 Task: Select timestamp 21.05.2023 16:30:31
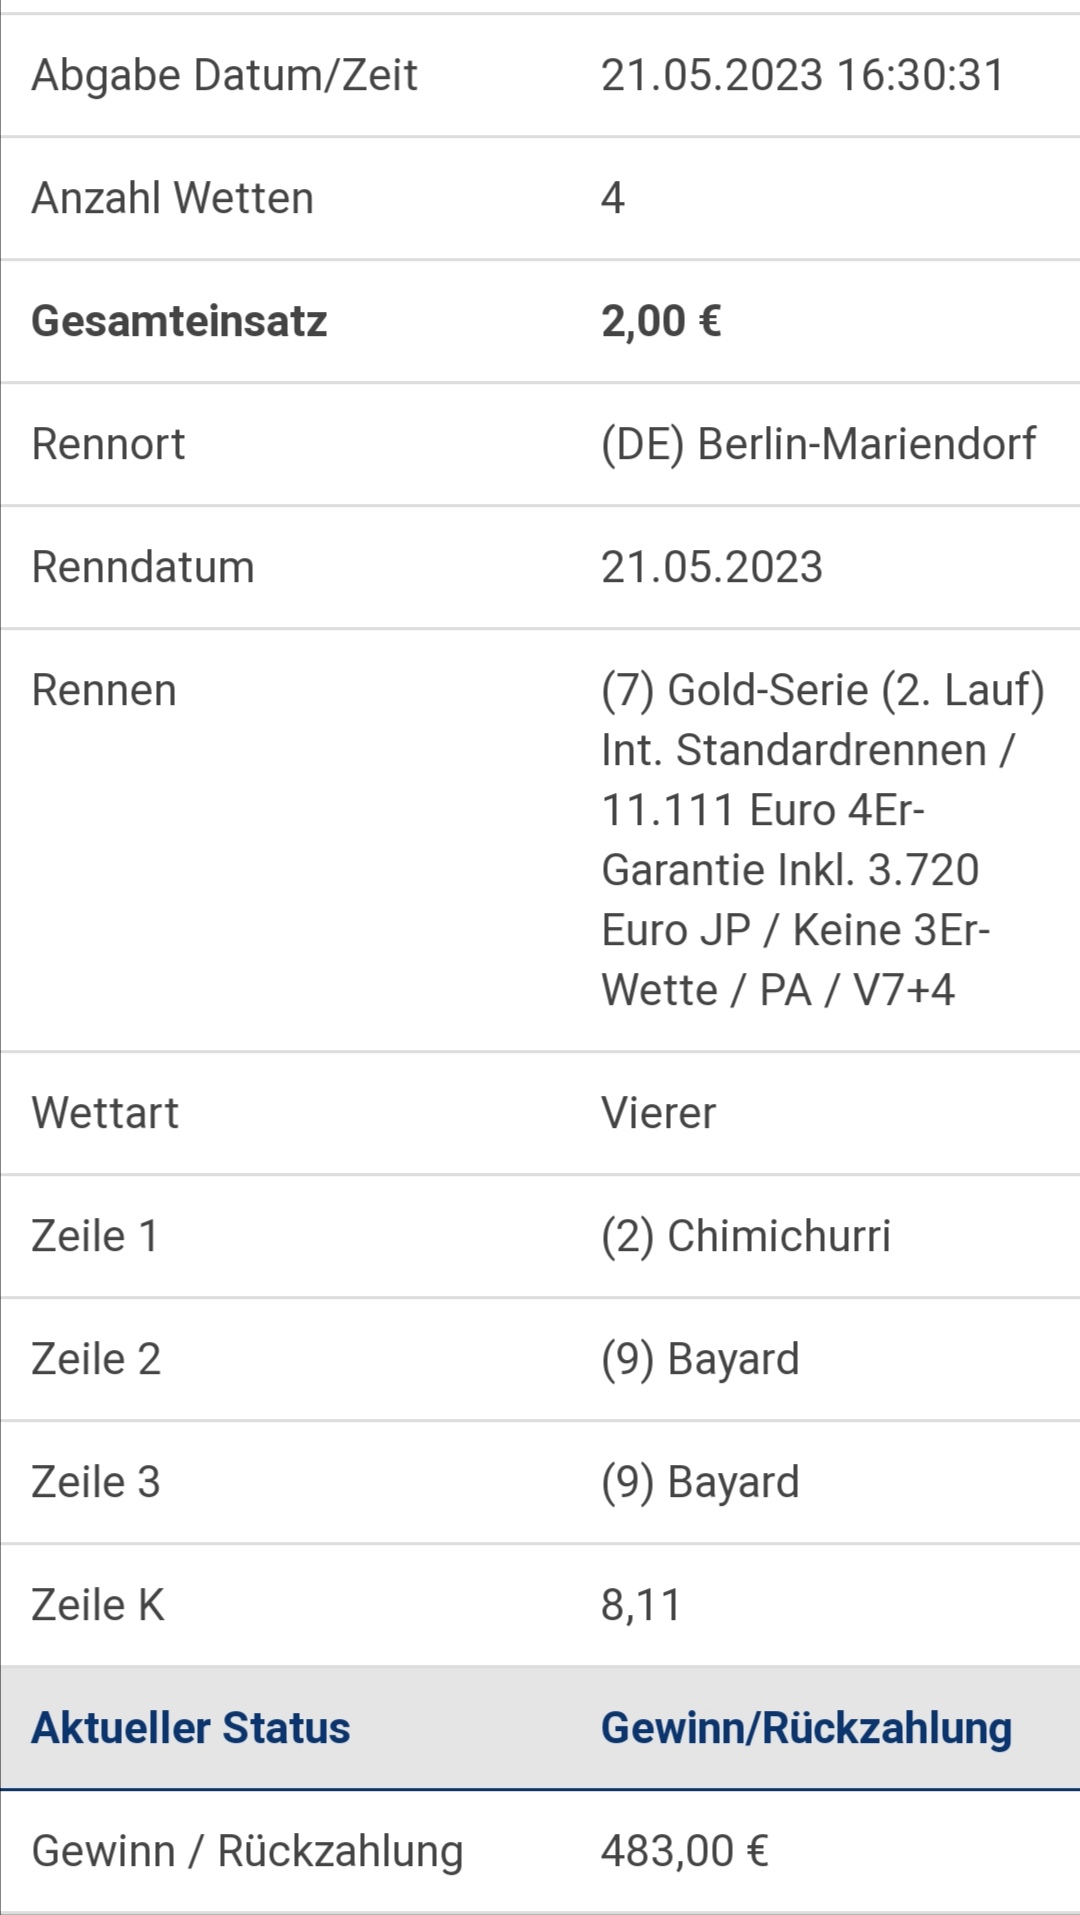tap(802, 76)
